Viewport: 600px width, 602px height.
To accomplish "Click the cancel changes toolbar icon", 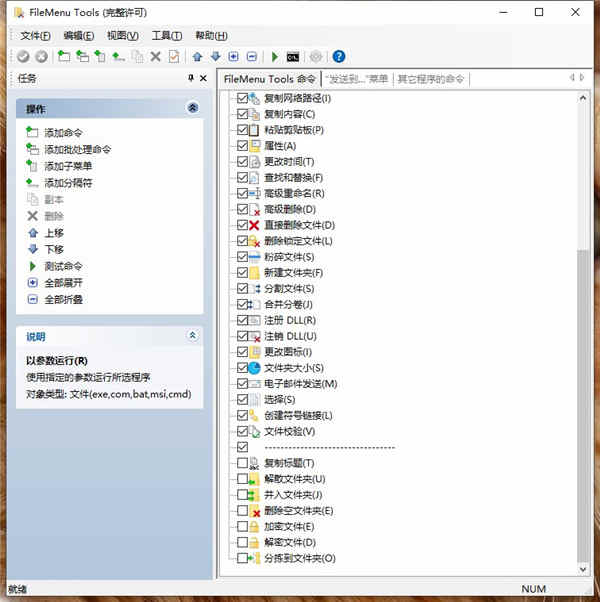I will tap(41, 57).
